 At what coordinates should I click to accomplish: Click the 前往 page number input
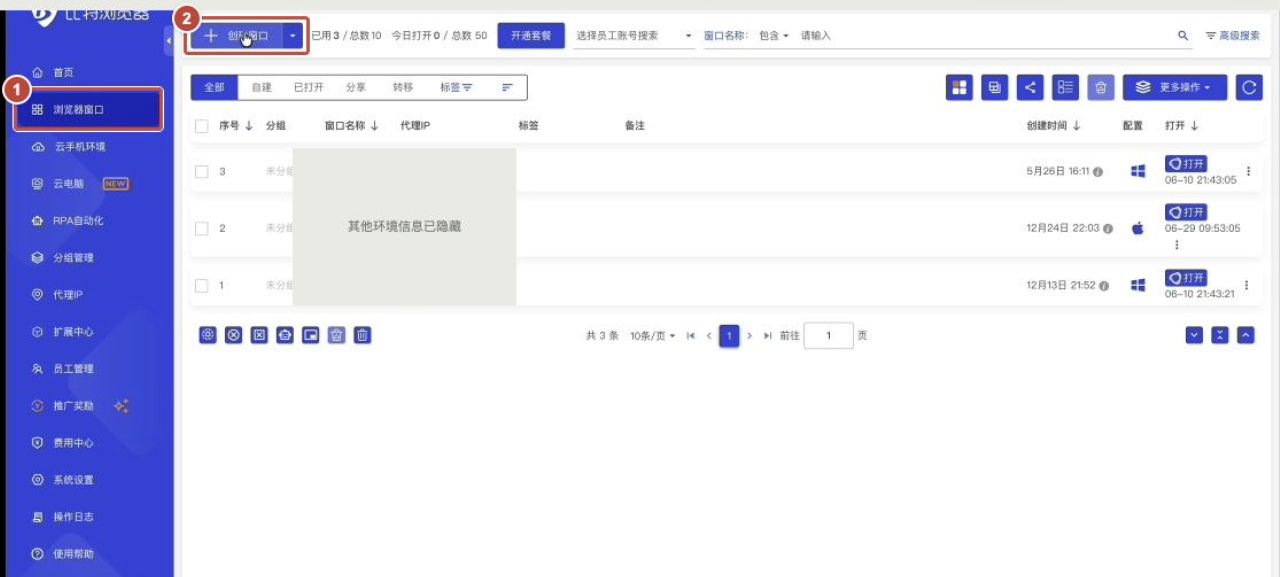point(828,336)
